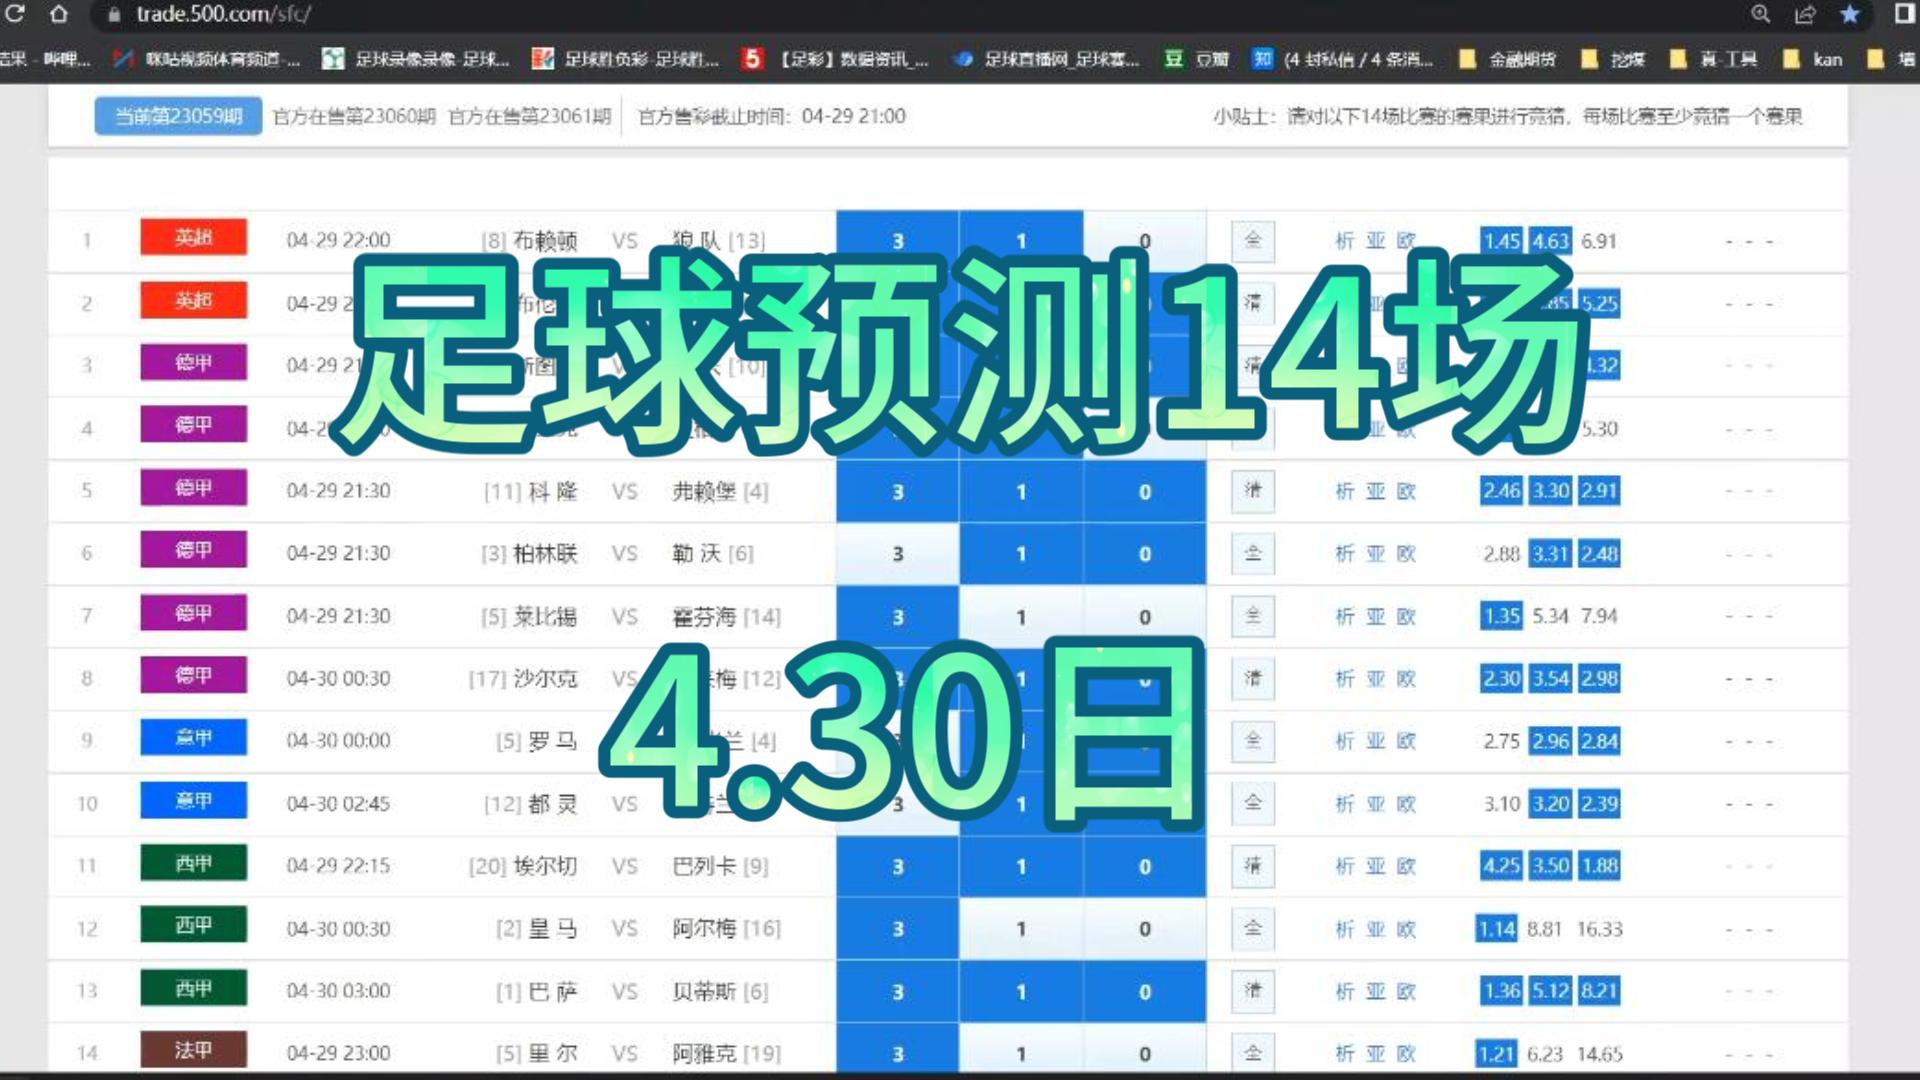The image size is (1920, 1080).
Task: Toggle result 1 for 莱比锡 vs 霍芬海姆
Action: pos(1021,617)
